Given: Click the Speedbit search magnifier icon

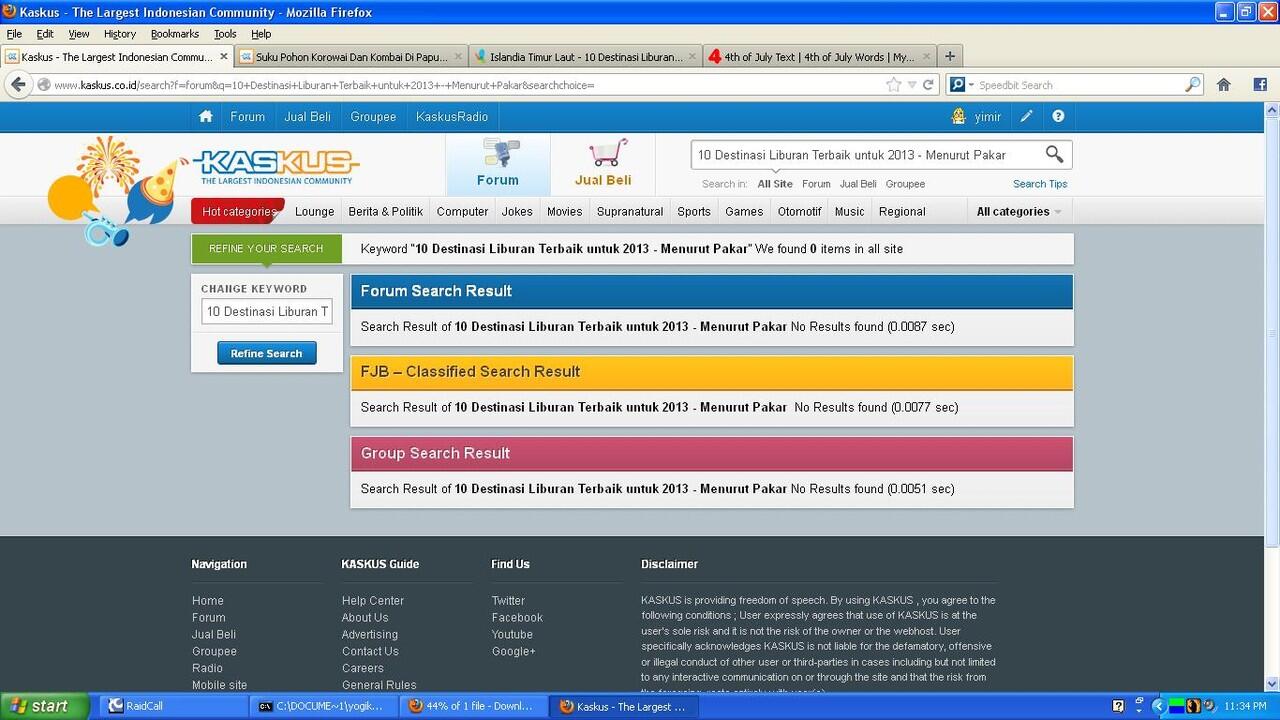Looking at the screenshot, I should (1192, 85).
